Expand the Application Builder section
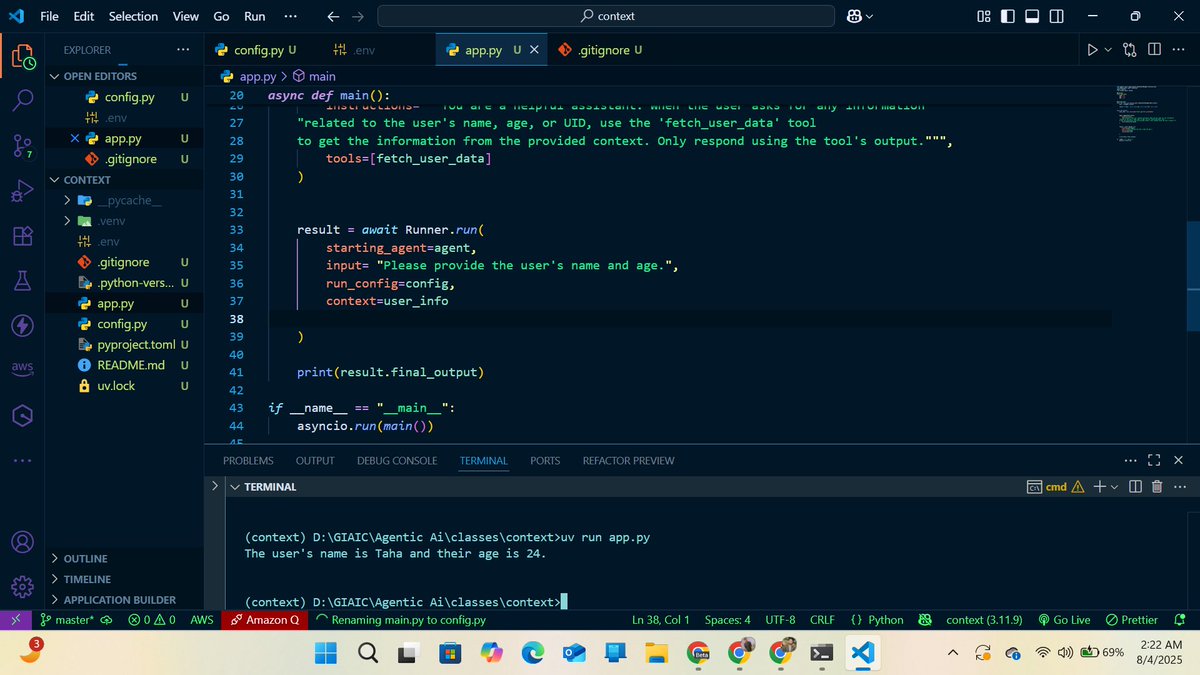 click(x=119, y=600)
